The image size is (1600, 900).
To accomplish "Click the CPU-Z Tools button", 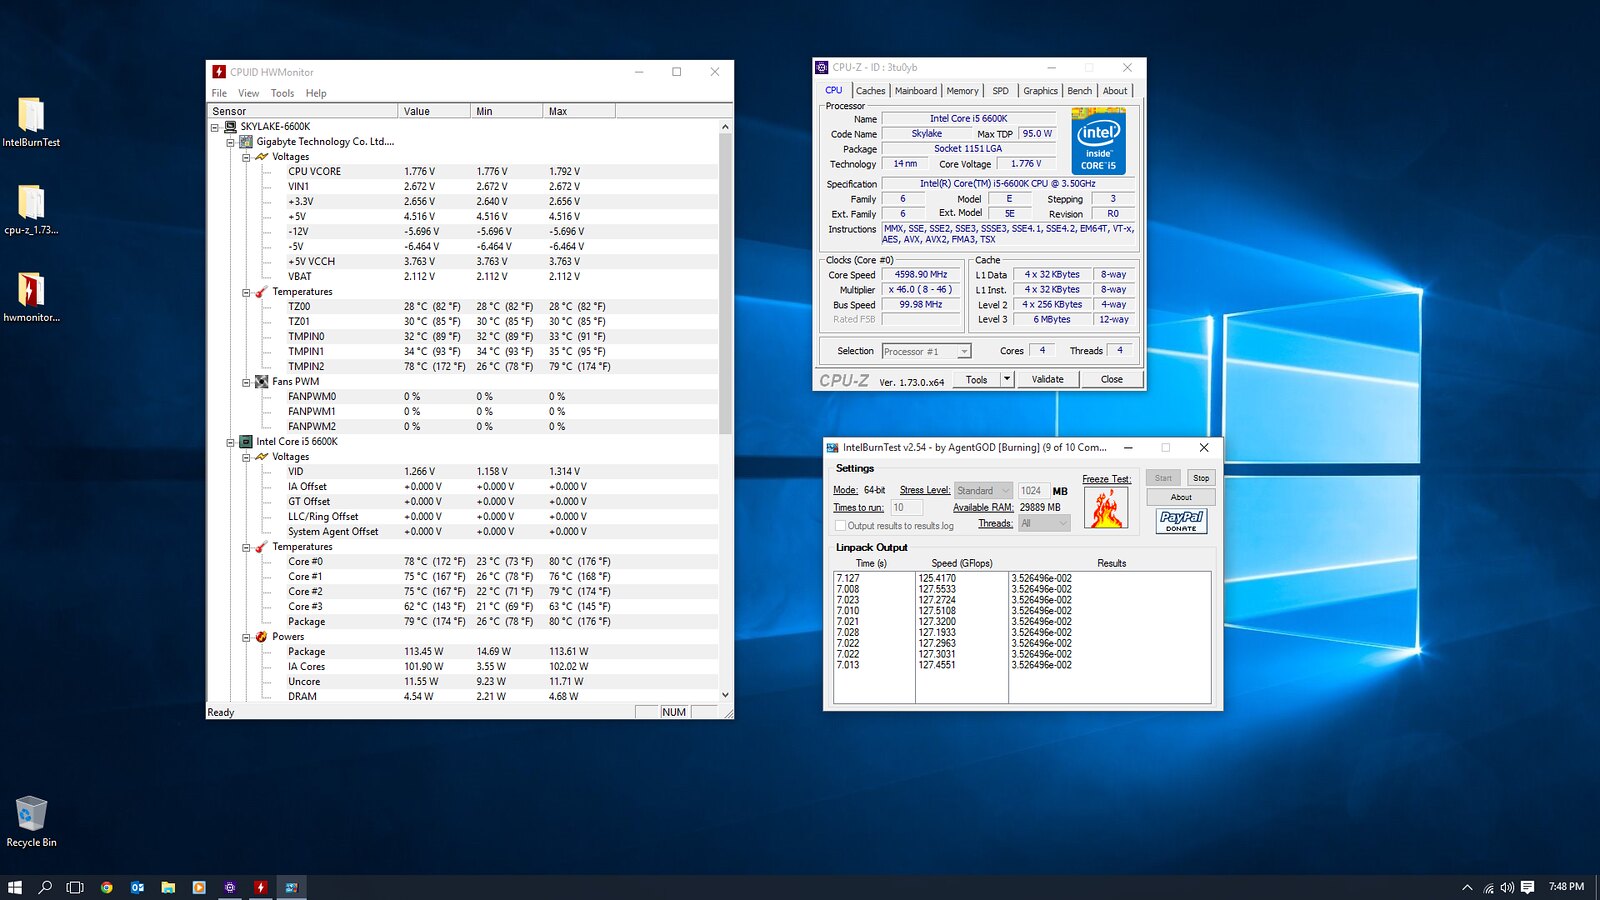I will tap(977, 379).
